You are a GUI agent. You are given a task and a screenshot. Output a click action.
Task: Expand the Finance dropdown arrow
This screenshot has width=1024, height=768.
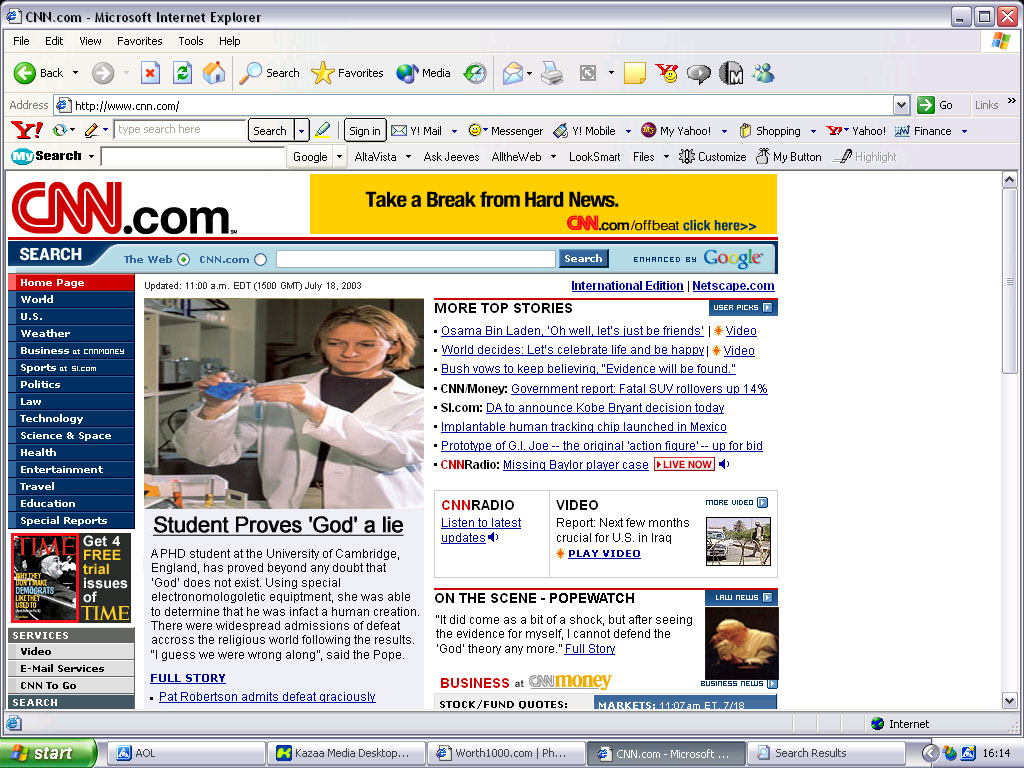click(x=964, y=131)
